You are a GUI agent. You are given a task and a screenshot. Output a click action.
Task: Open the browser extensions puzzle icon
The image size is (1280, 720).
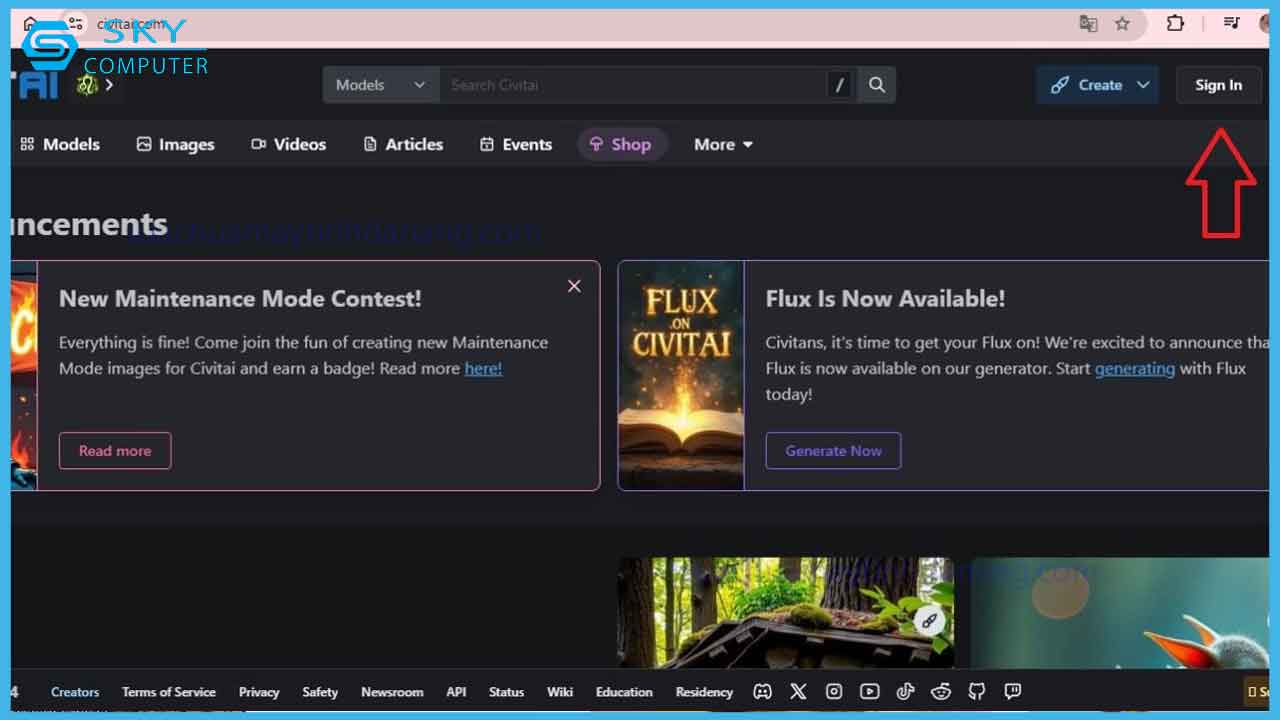pyautogui.click(x=1176, y=23)
